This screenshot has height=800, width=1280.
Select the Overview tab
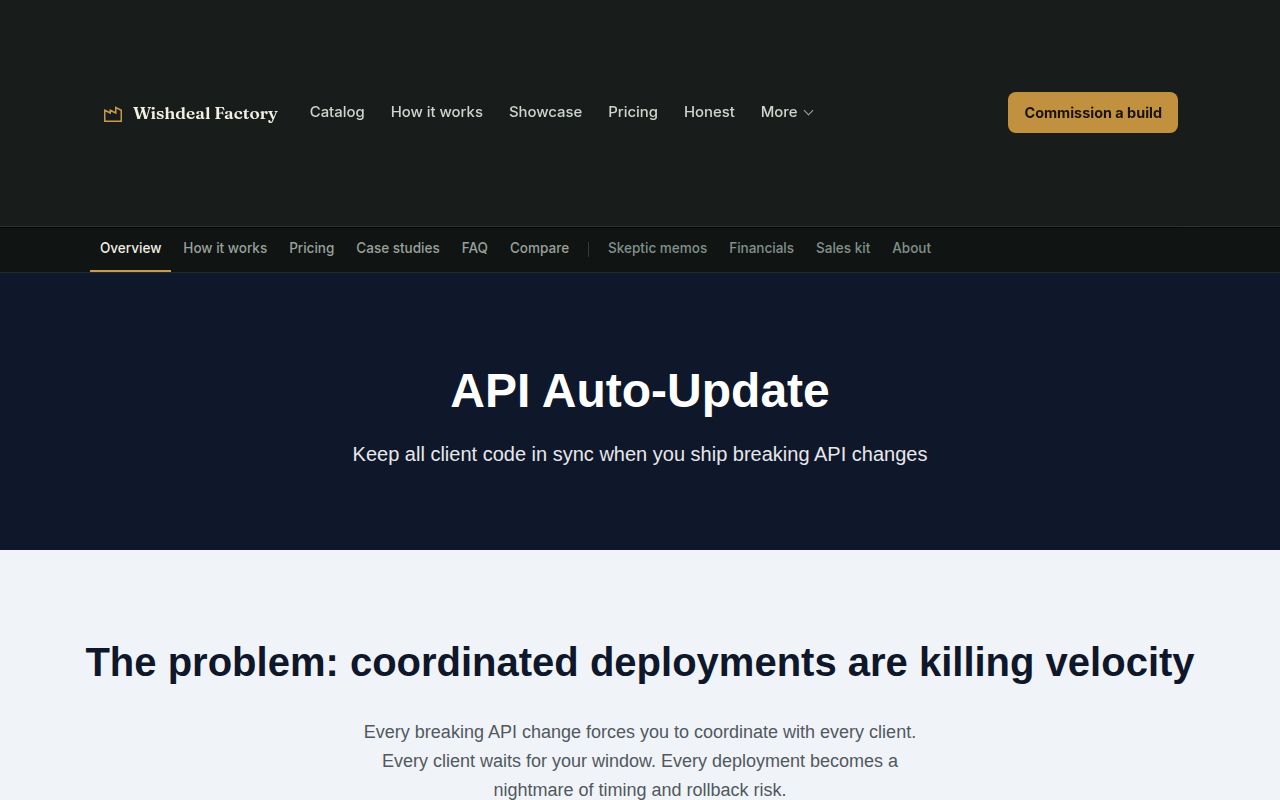coord(131,248)
